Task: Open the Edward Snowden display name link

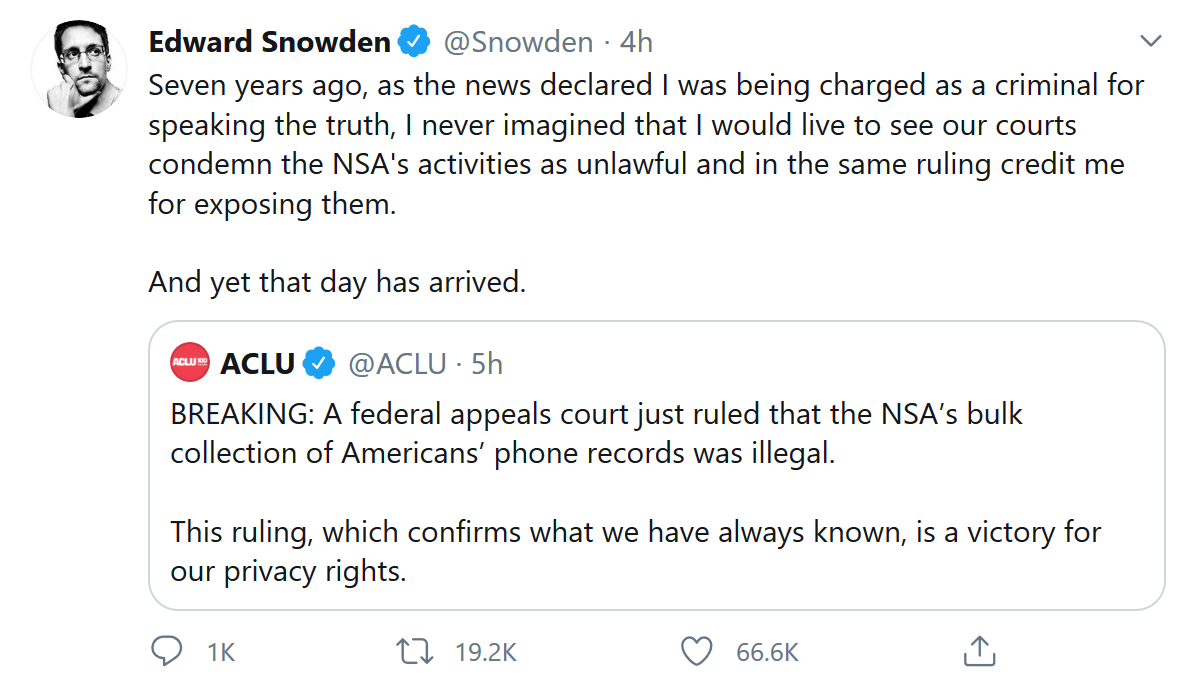Action: 269,42
